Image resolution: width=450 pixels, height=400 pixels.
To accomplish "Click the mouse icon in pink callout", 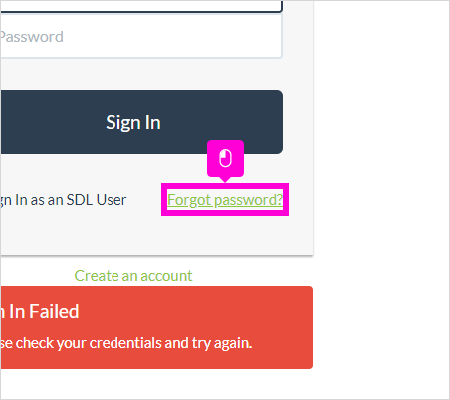I will point(225,158).
